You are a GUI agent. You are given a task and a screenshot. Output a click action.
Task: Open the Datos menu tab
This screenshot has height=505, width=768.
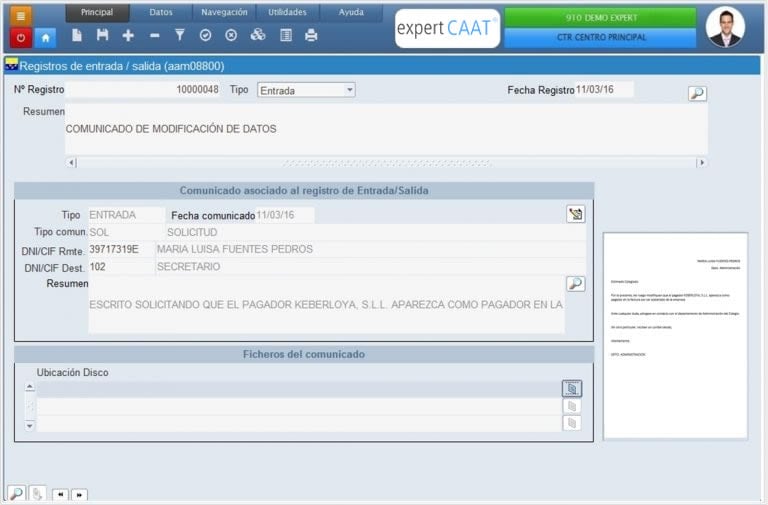point(161,12)
